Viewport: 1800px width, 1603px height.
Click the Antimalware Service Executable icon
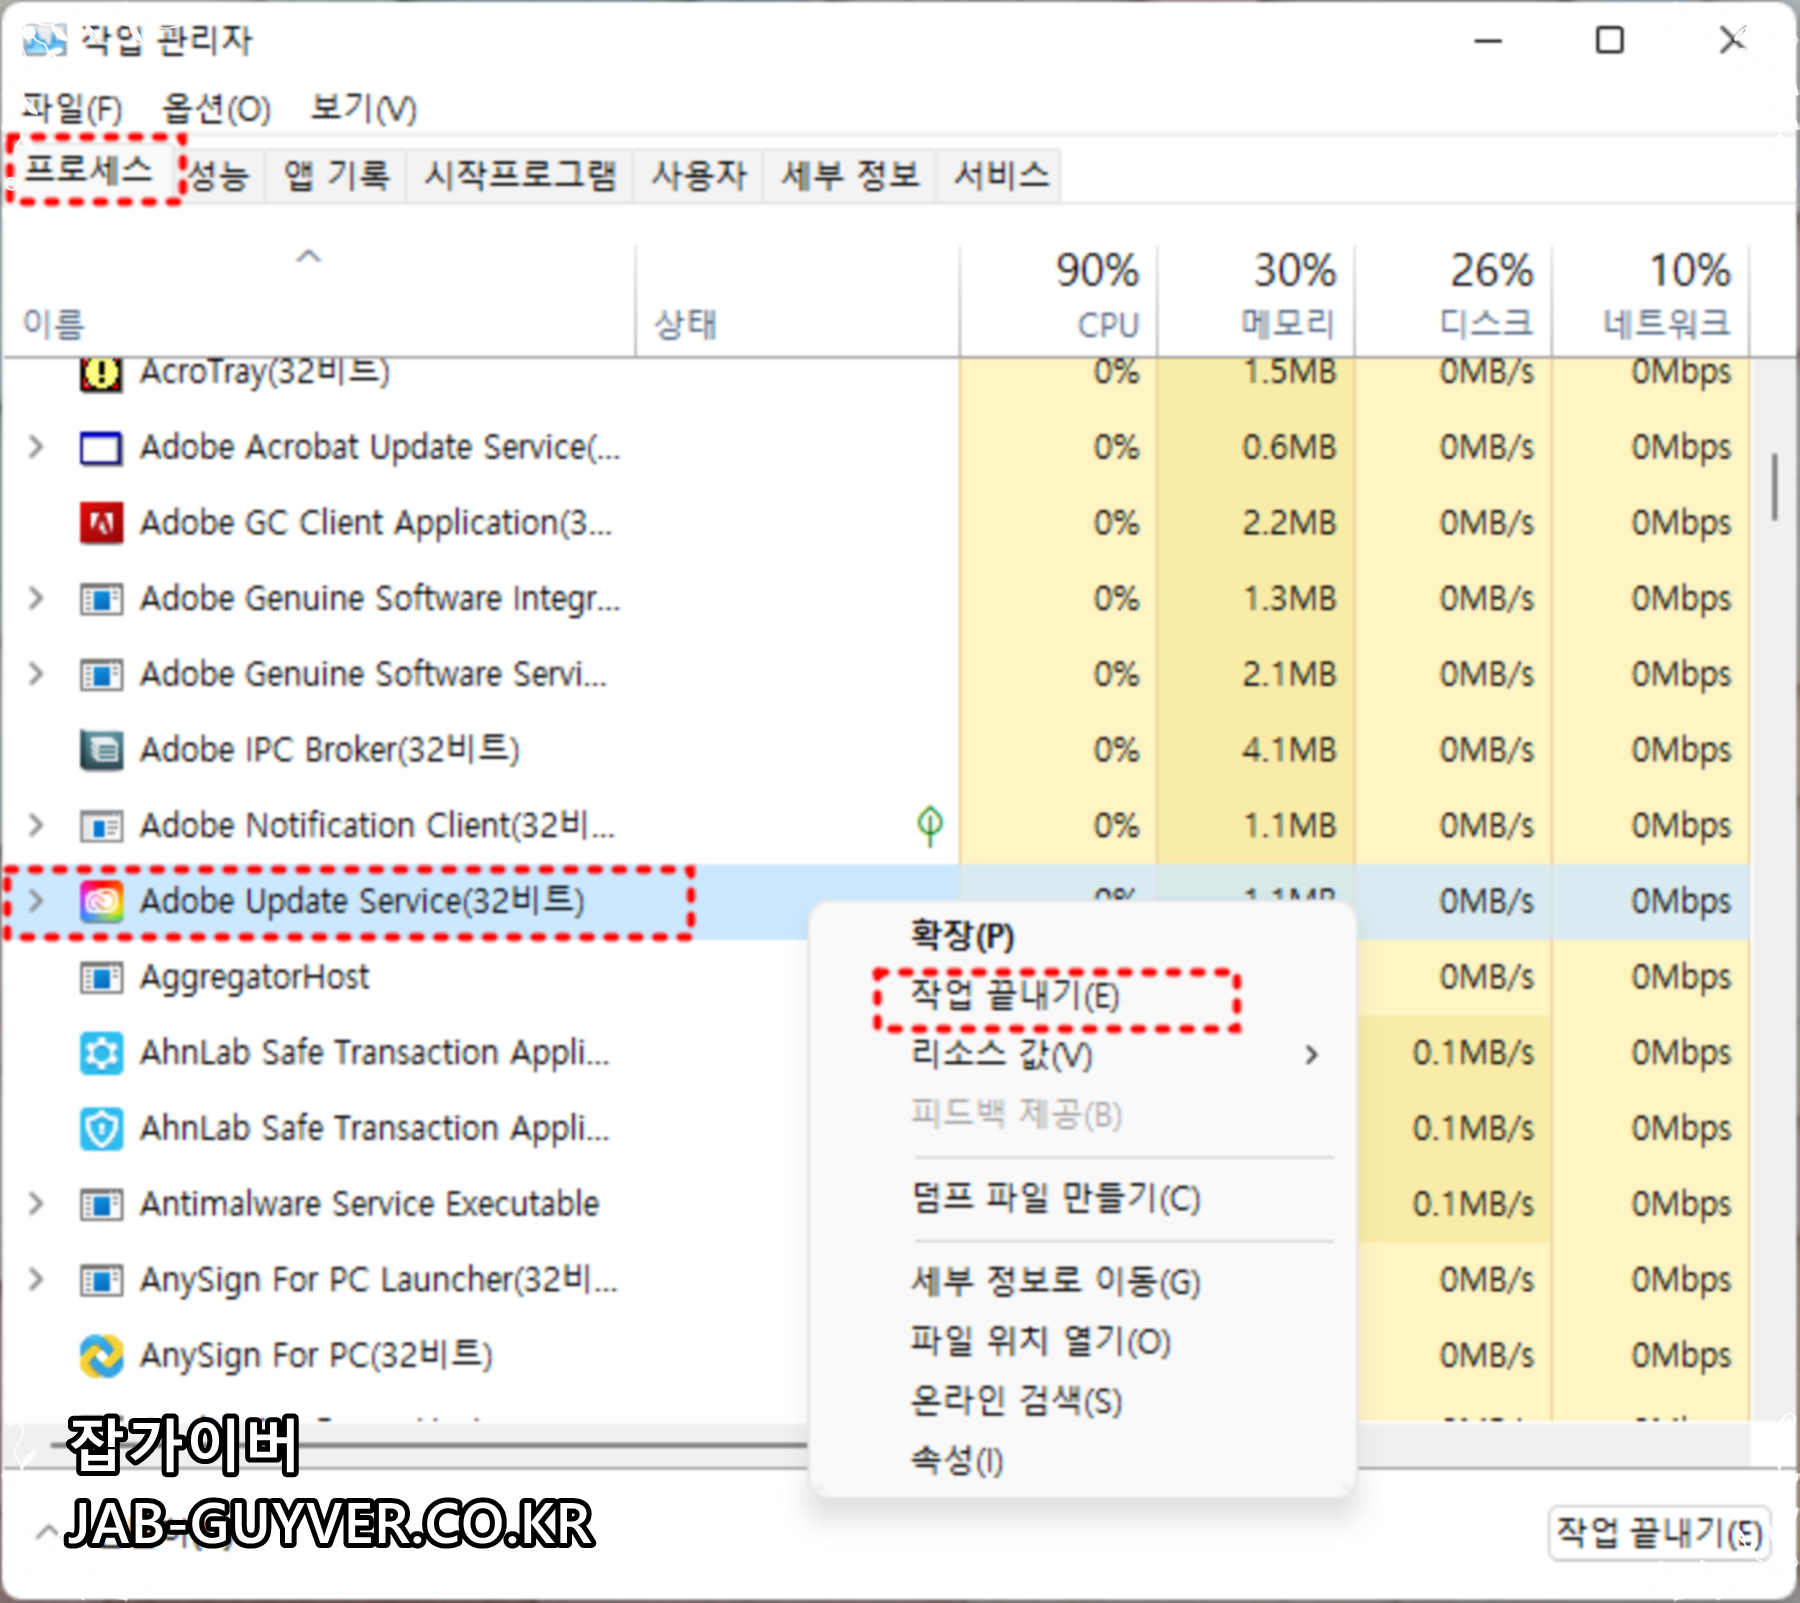[x=101, y=1204]
